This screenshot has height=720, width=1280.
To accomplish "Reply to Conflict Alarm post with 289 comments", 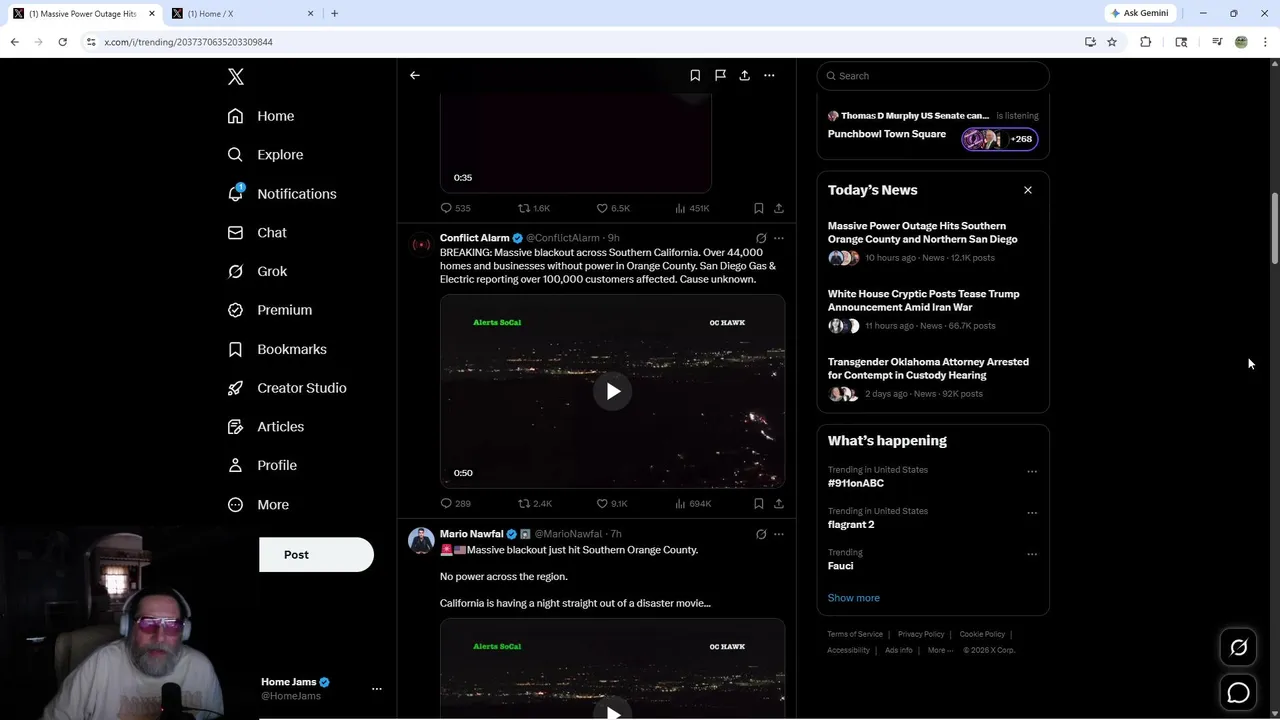I will [455, 503].
